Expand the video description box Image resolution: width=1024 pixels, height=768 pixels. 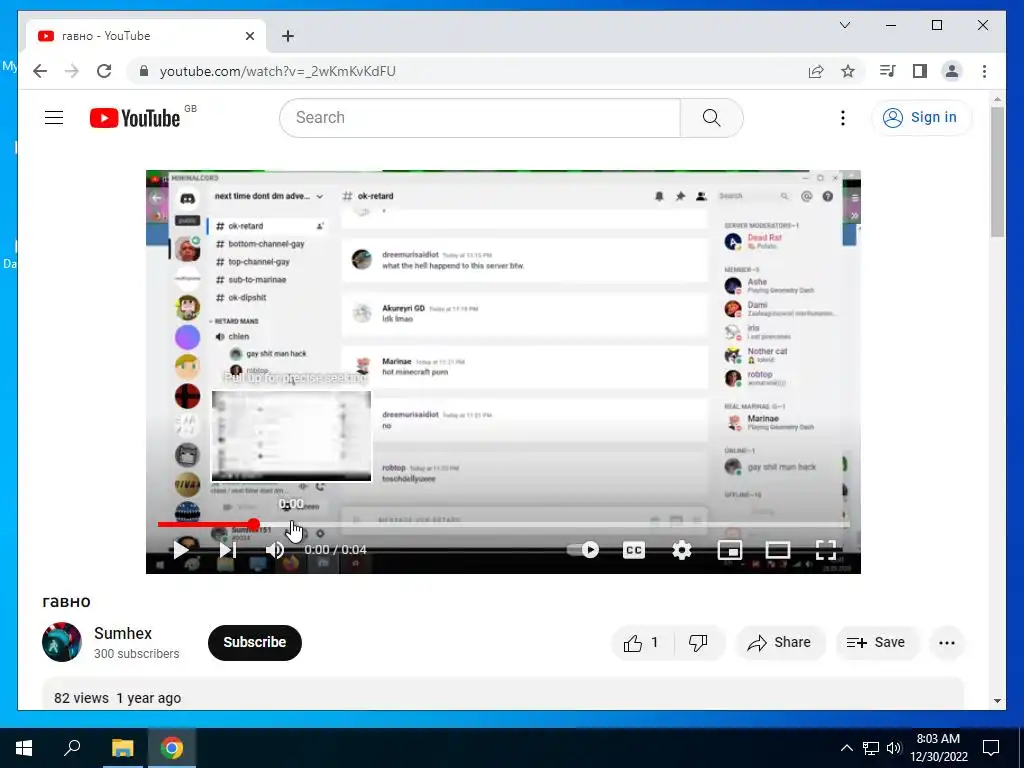[503, 694]
